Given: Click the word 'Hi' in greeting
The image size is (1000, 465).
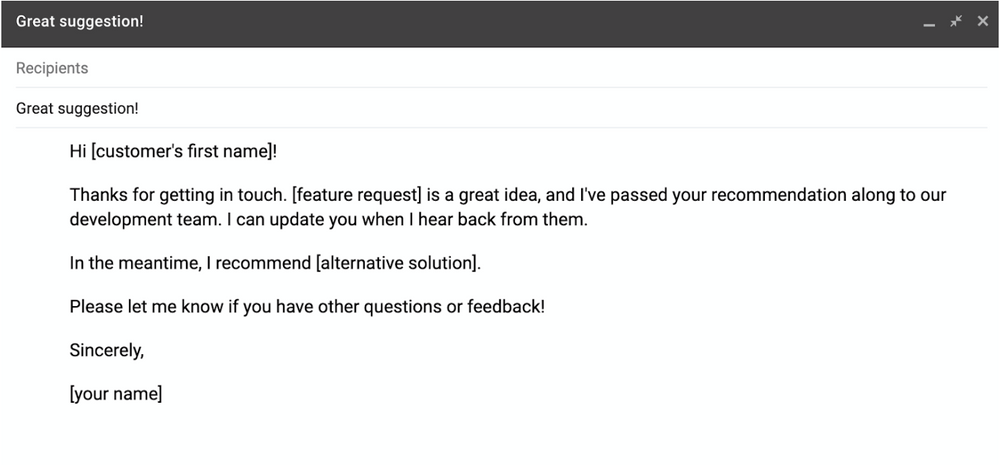Looking at the screenshot, I should pyautogui.click(x=78, y=152).
